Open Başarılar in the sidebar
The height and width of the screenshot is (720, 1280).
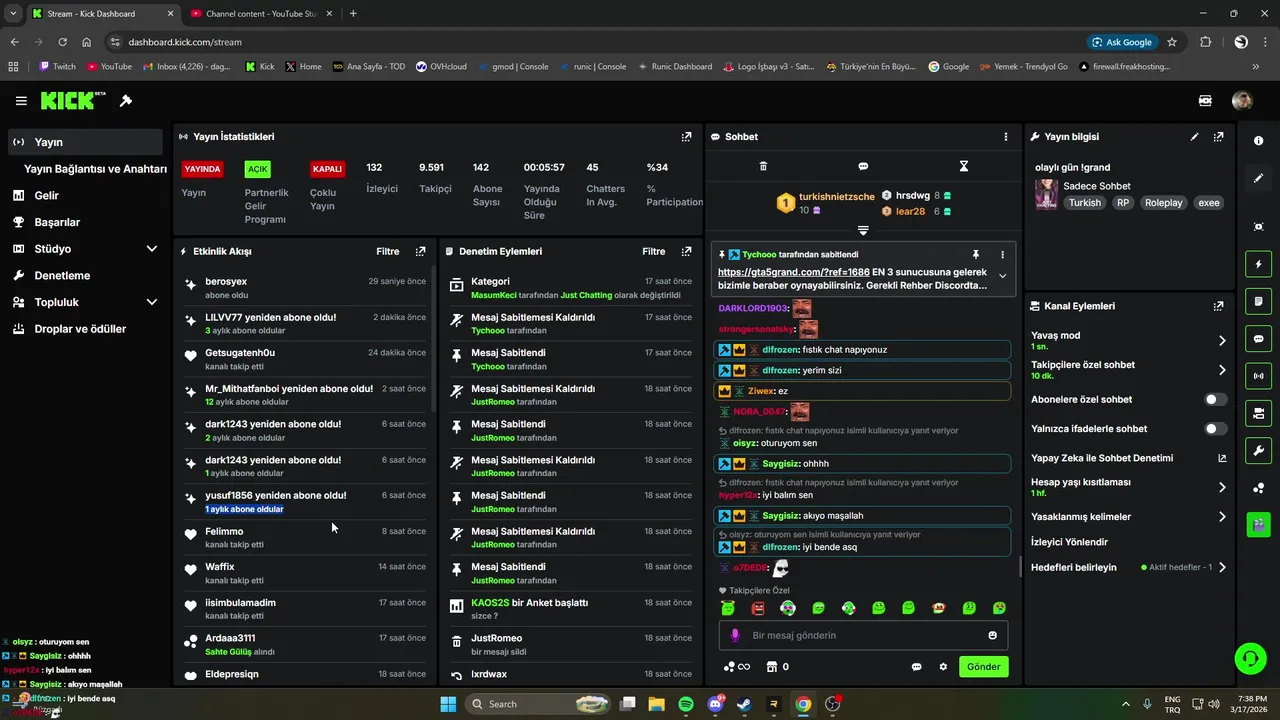[x=85, y=222]
